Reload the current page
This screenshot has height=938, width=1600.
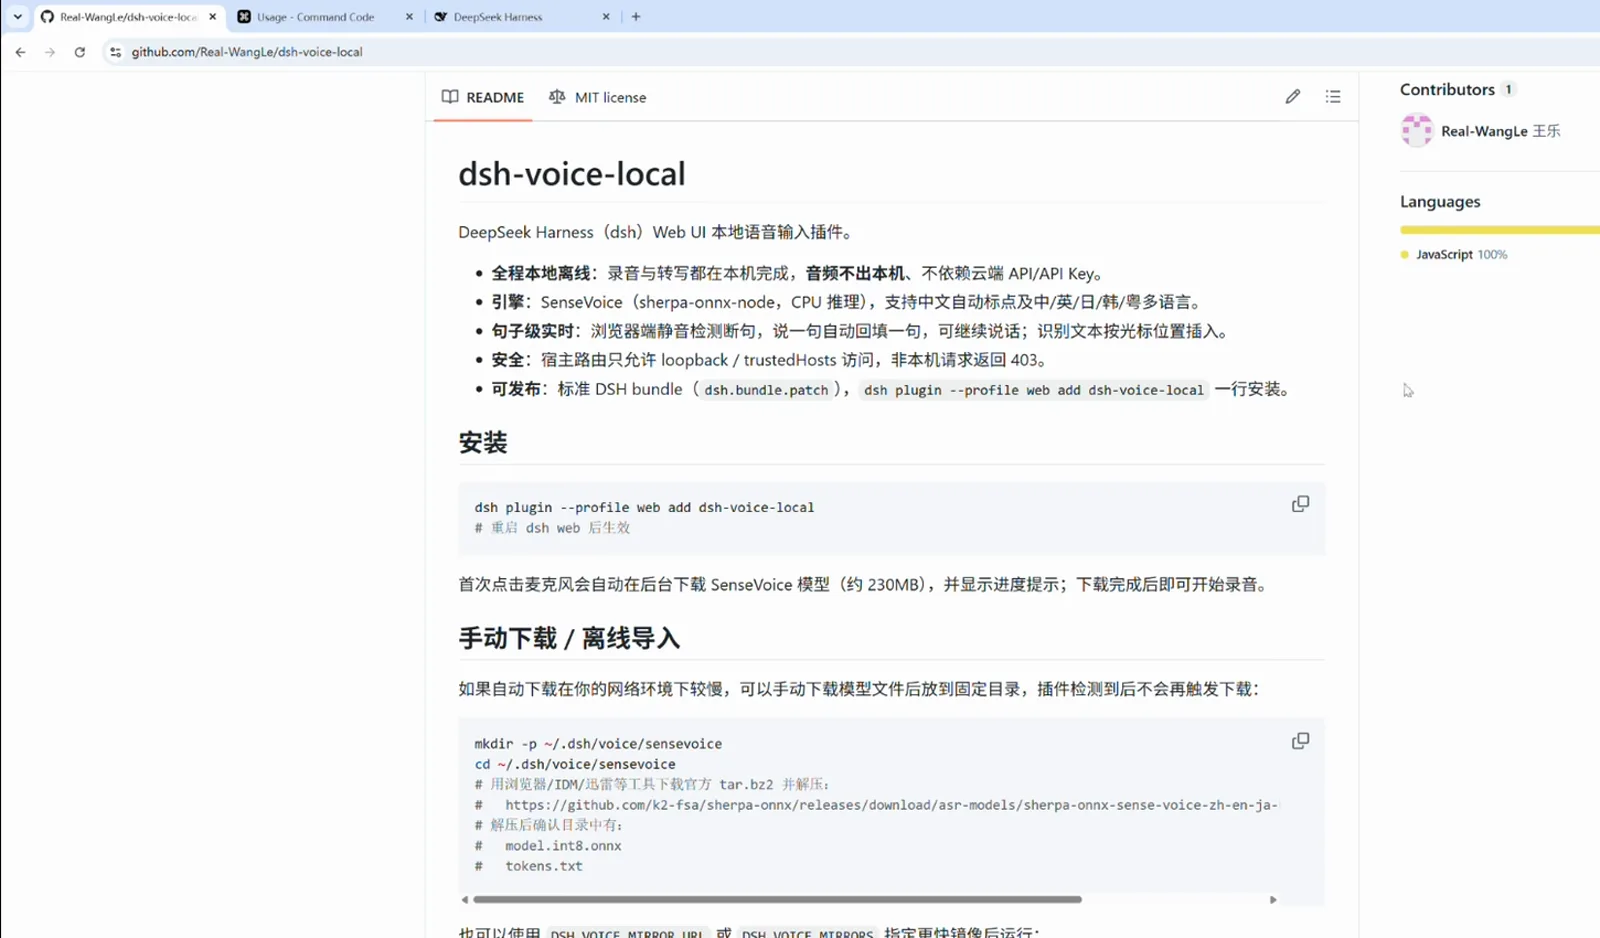[80, 52]
